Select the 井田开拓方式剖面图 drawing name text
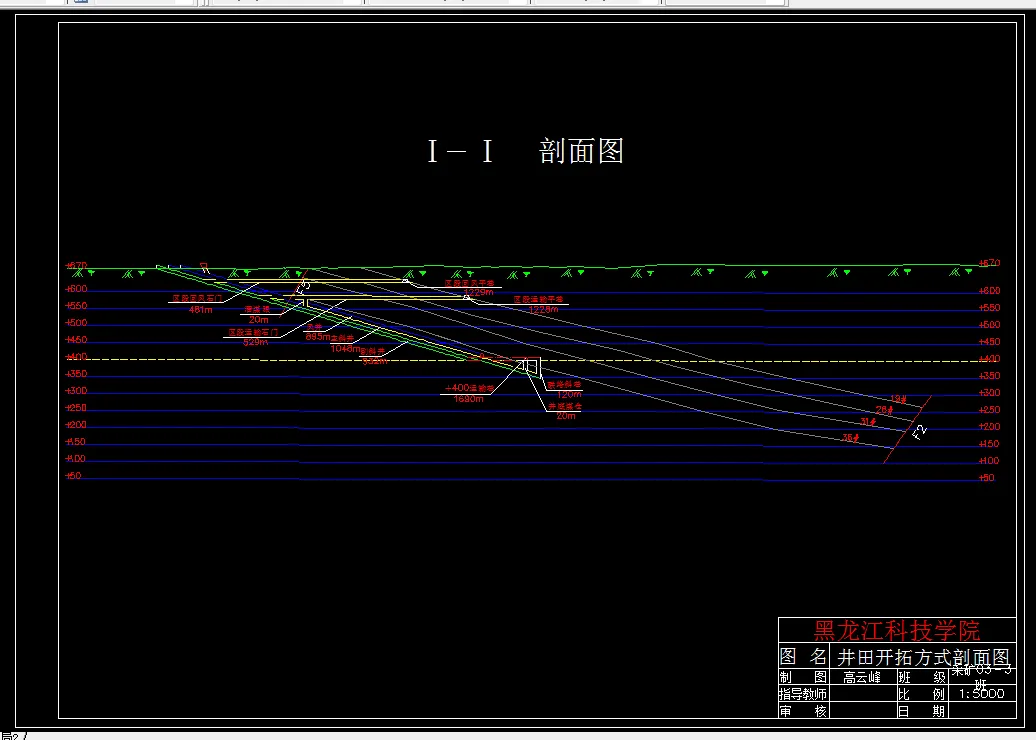The width and height of the screenshot is (1036, 740). tap(923, 657)
